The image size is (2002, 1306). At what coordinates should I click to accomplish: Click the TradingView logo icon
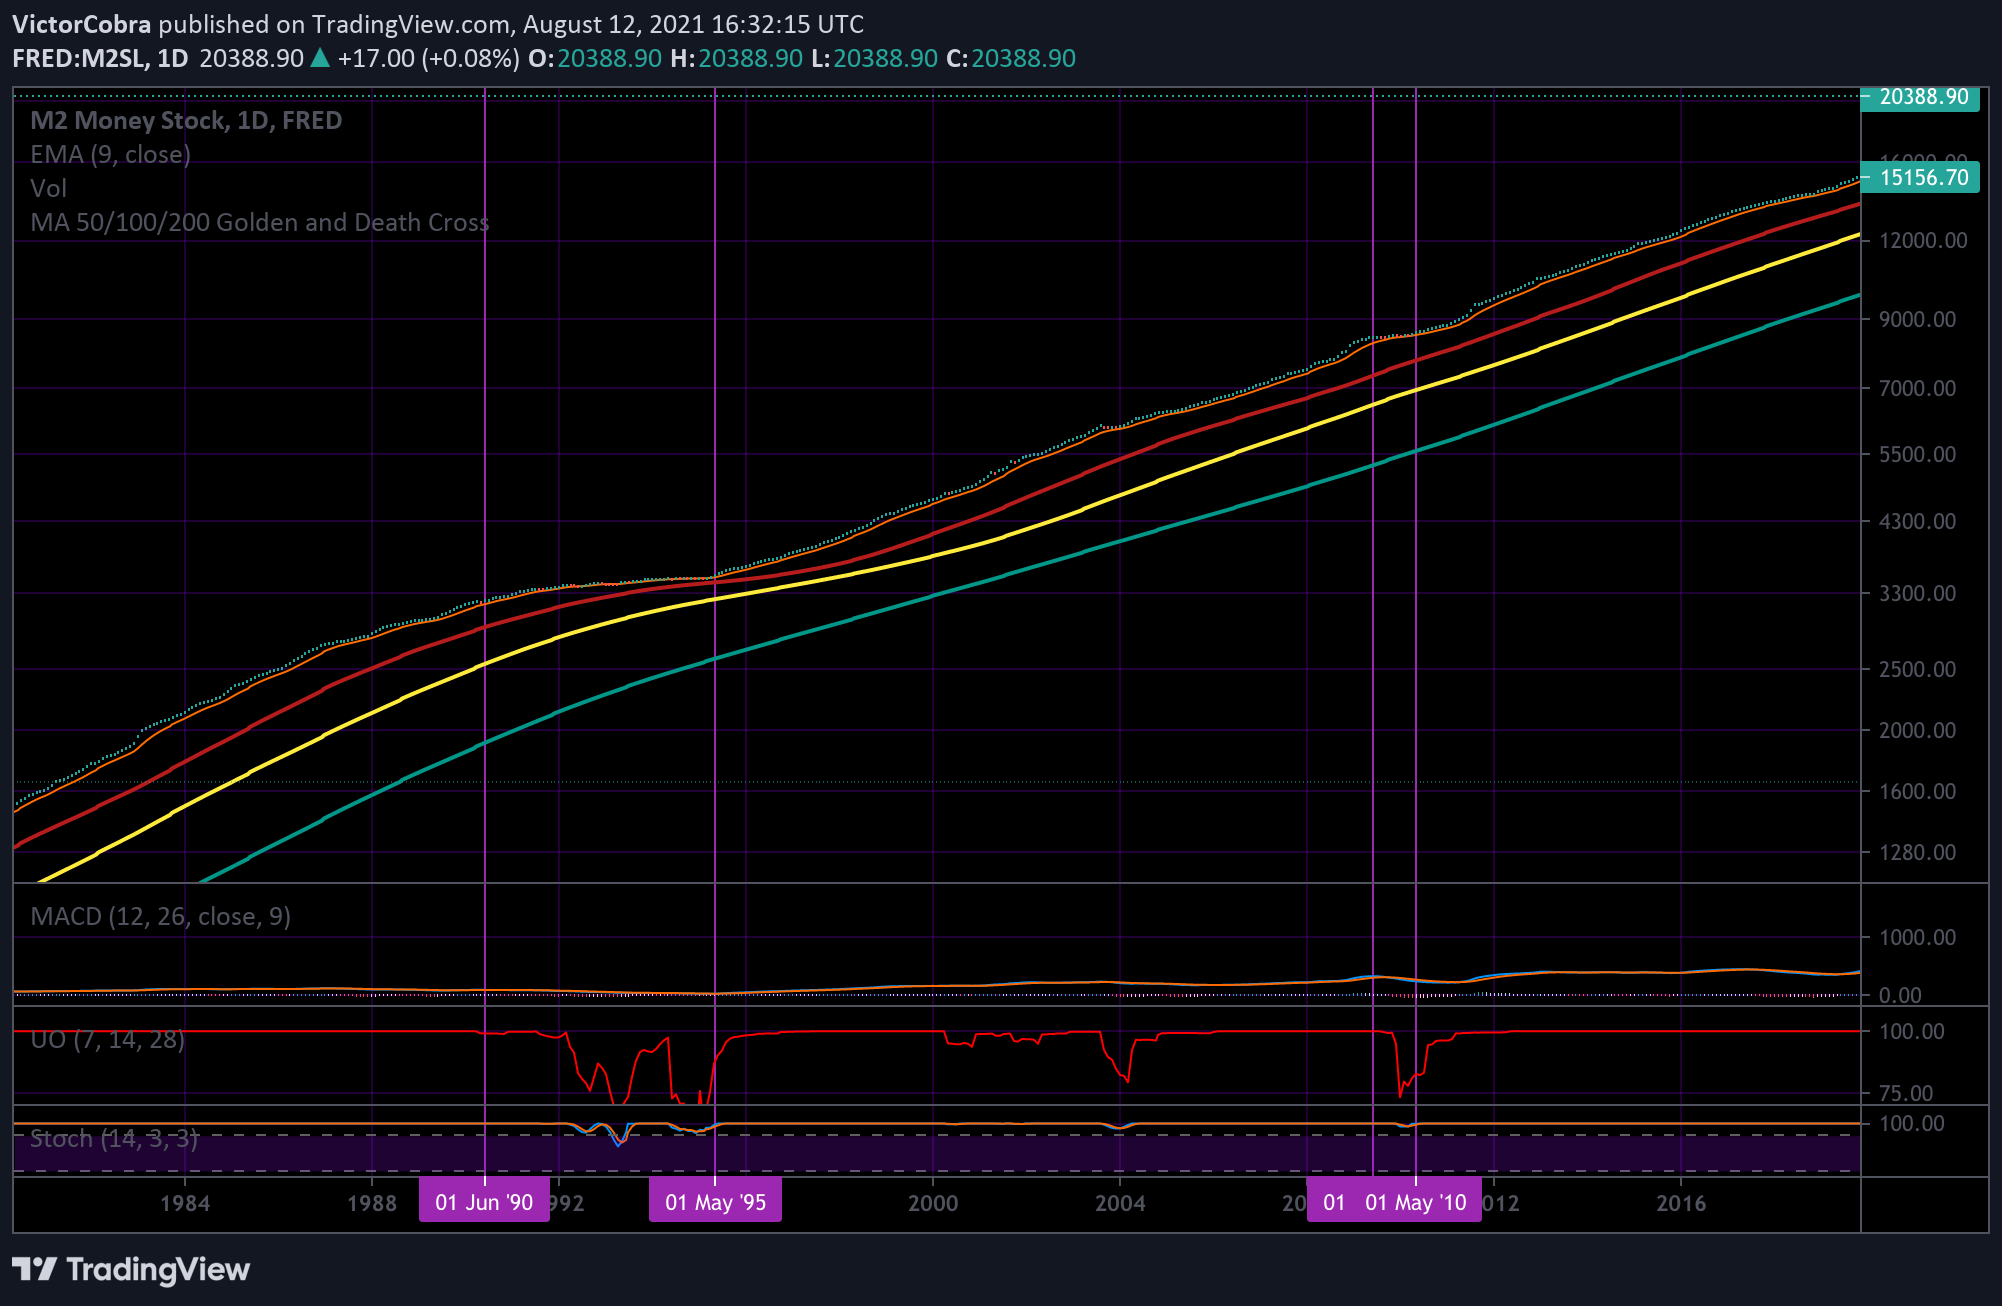click(34, 1270)
